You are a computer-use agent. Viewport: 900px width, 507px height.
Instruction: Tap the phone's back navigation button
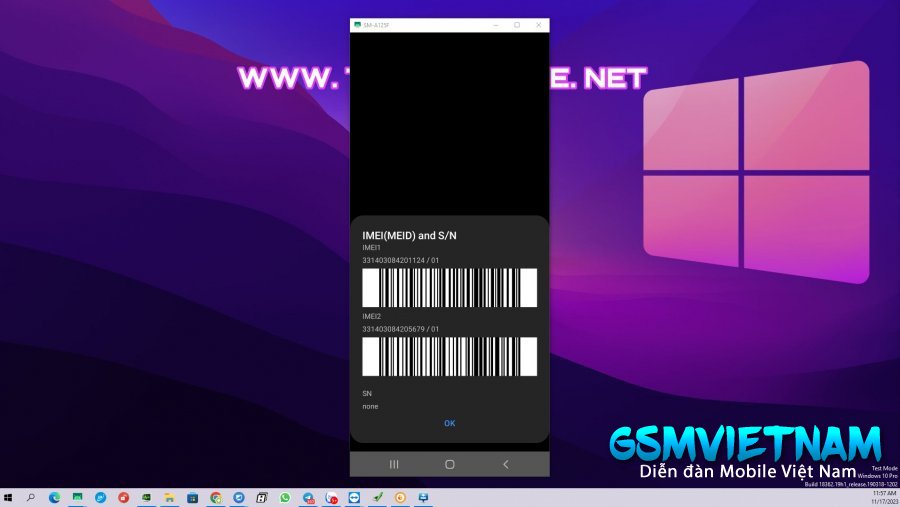pos(506,464)
